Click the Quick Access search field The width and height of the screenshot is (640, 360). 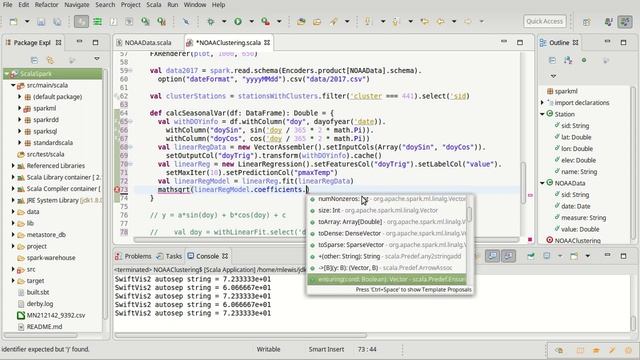[x=544, y=21]
